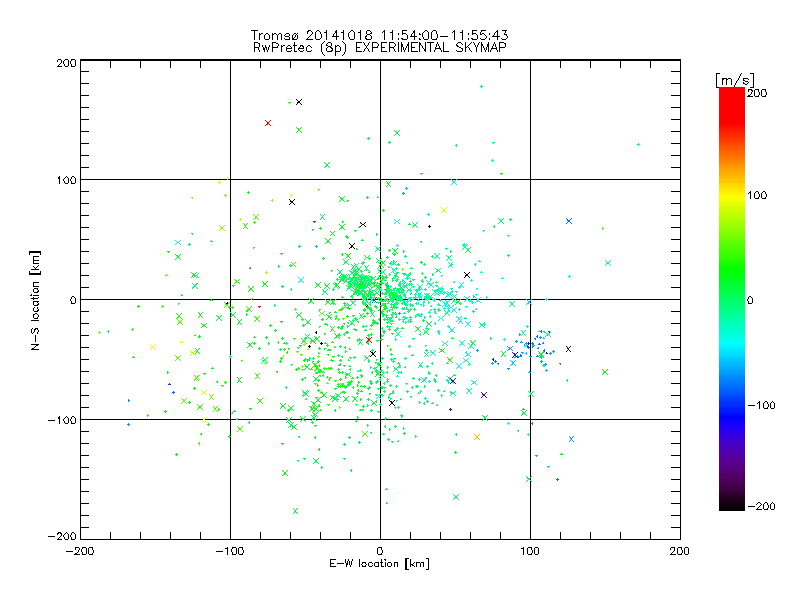Click the 'N-S location [km]' axis label
The width and height of the screenshot is (800, 600).
35,300
